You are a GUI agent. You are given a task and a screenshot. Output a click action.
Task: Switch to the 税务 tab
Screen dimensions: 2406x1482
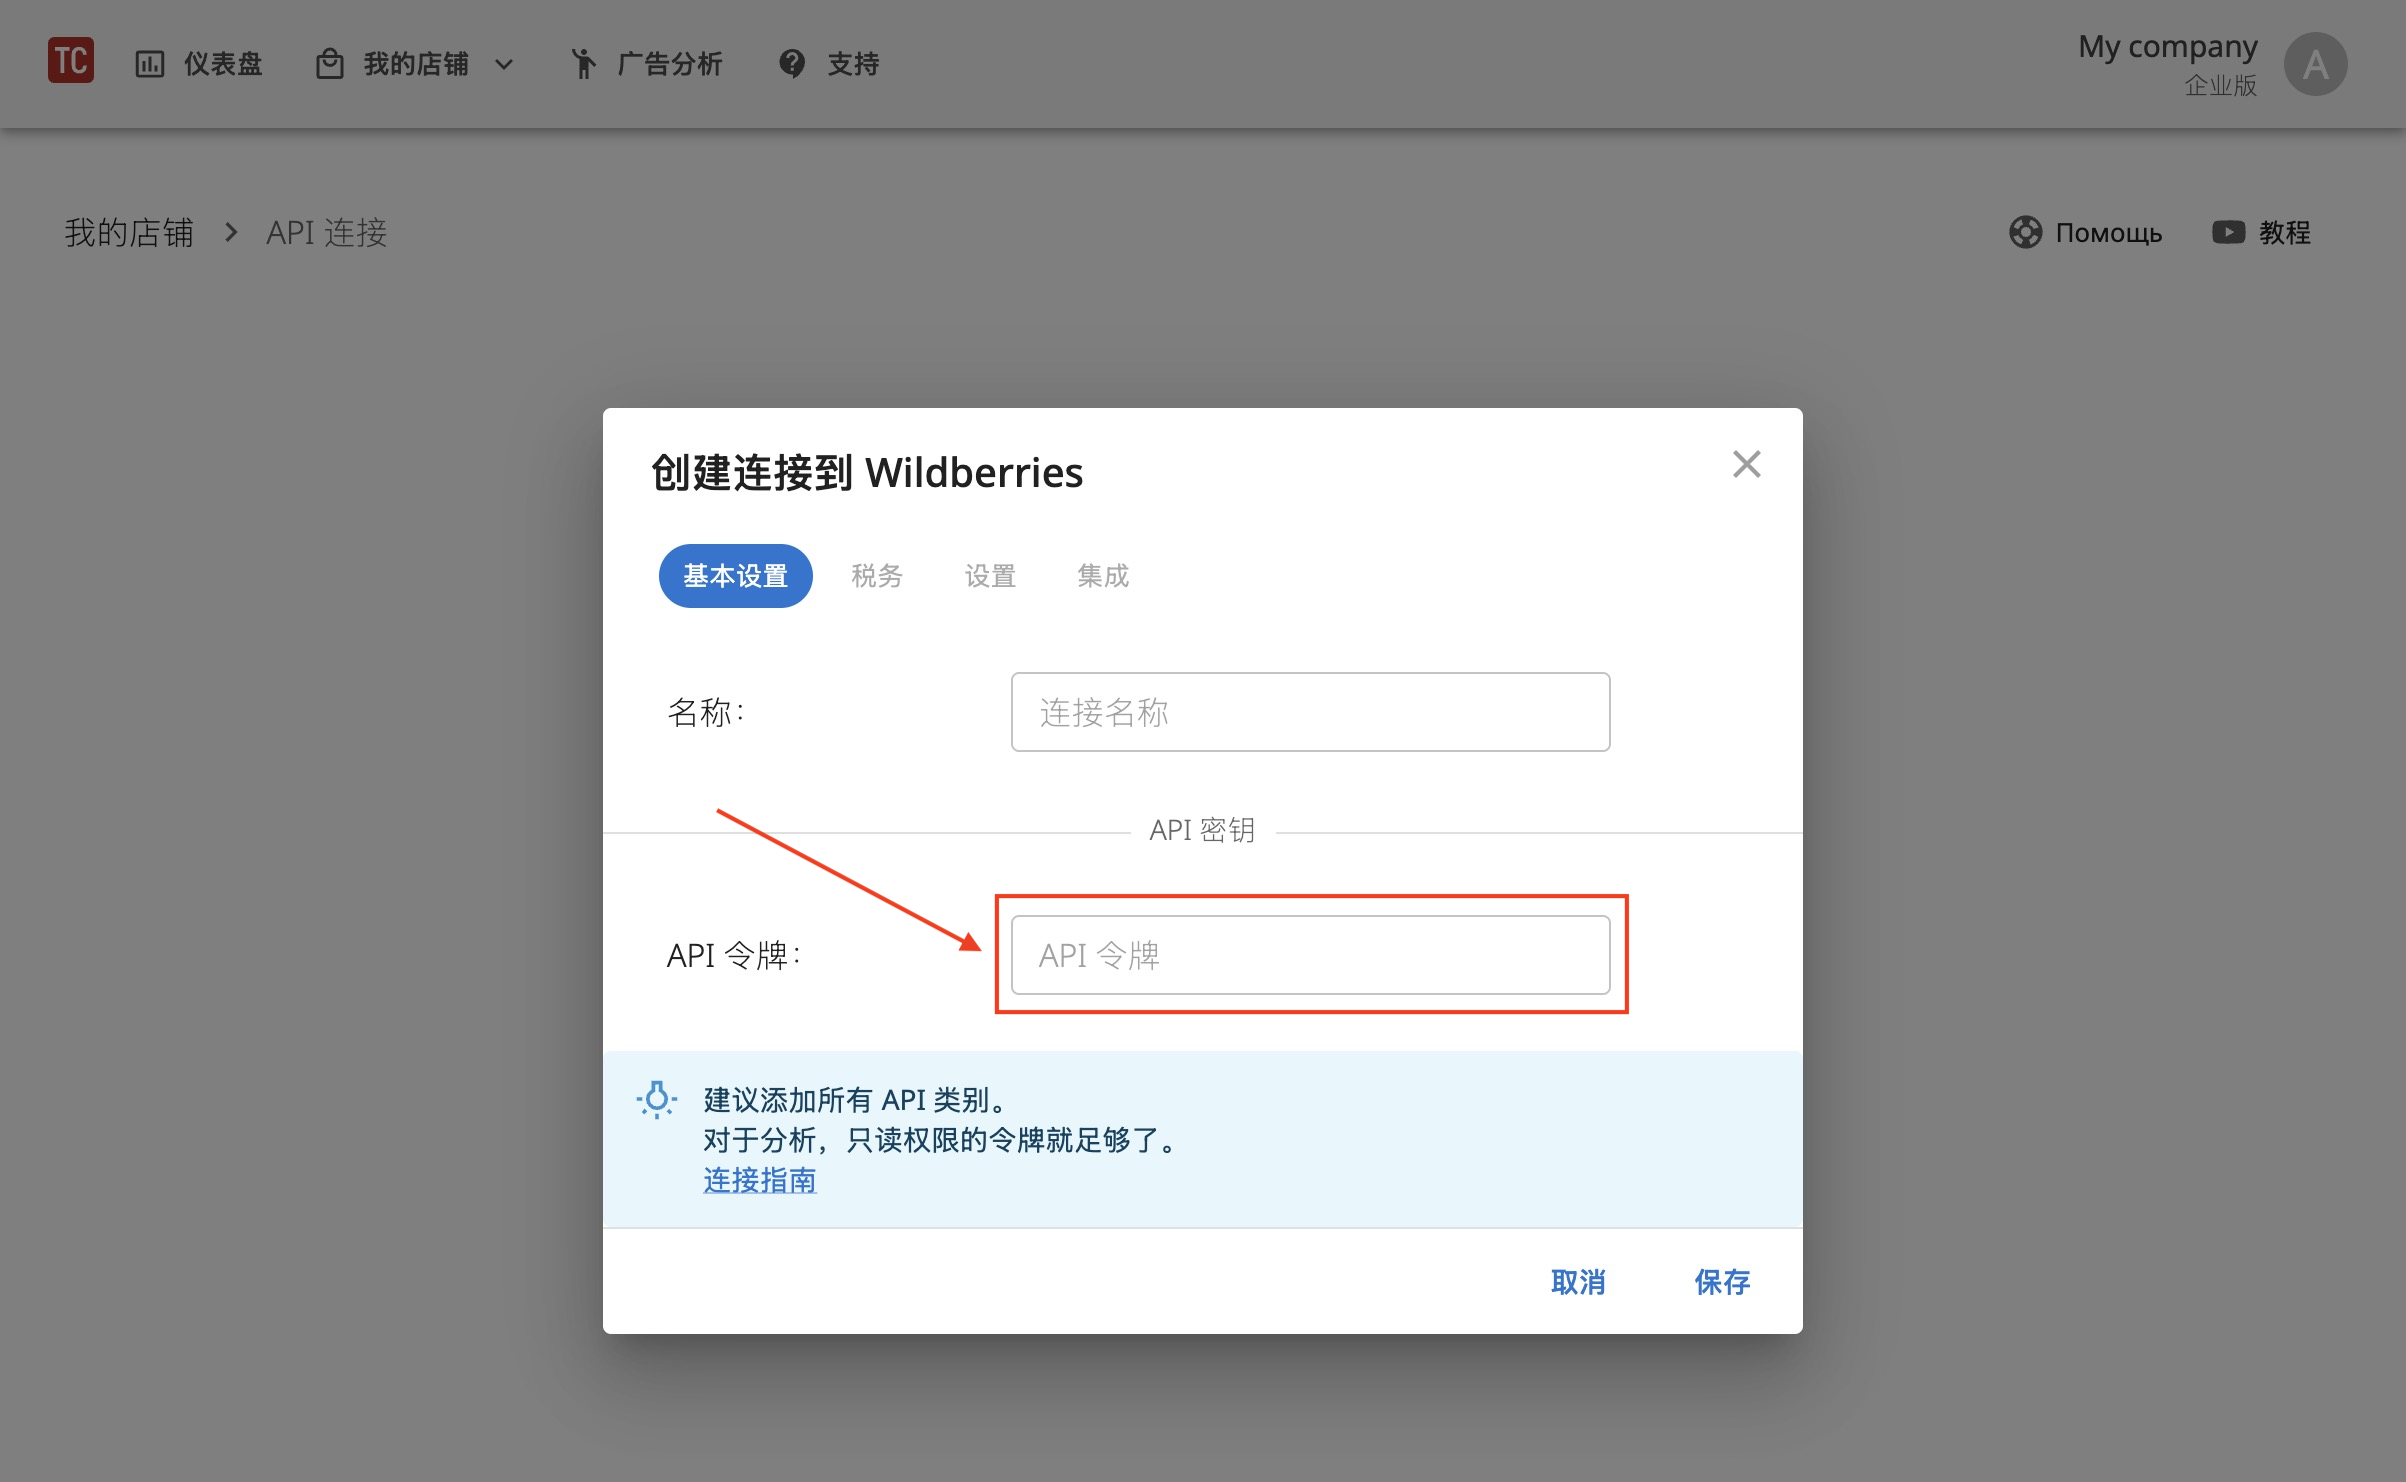click(x=877, y=576)
